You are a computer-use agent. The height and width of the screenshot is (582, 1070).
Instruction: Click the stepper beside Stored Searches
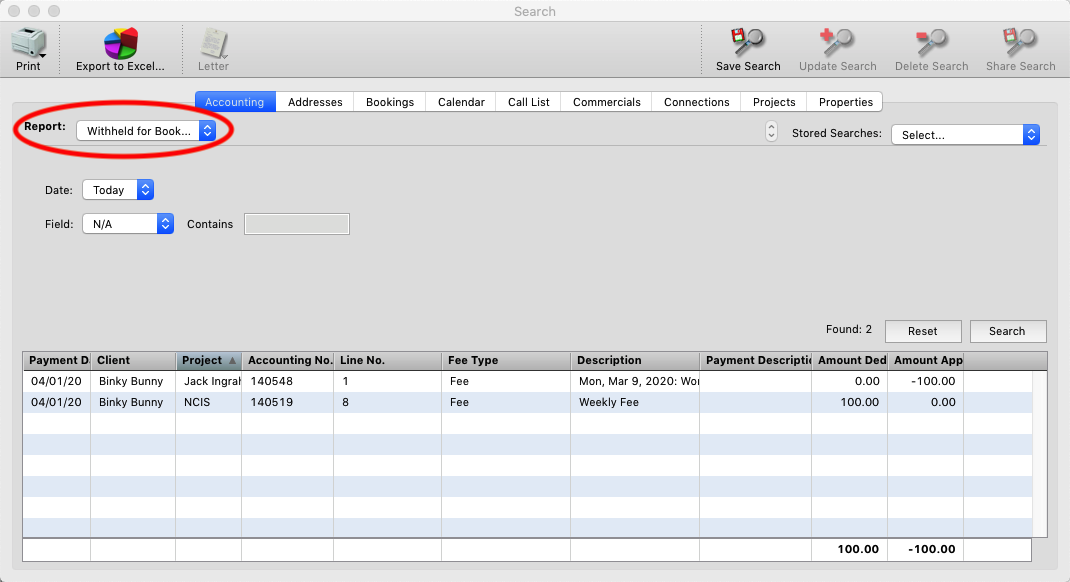pyautogui.click(x=771, y=131)
